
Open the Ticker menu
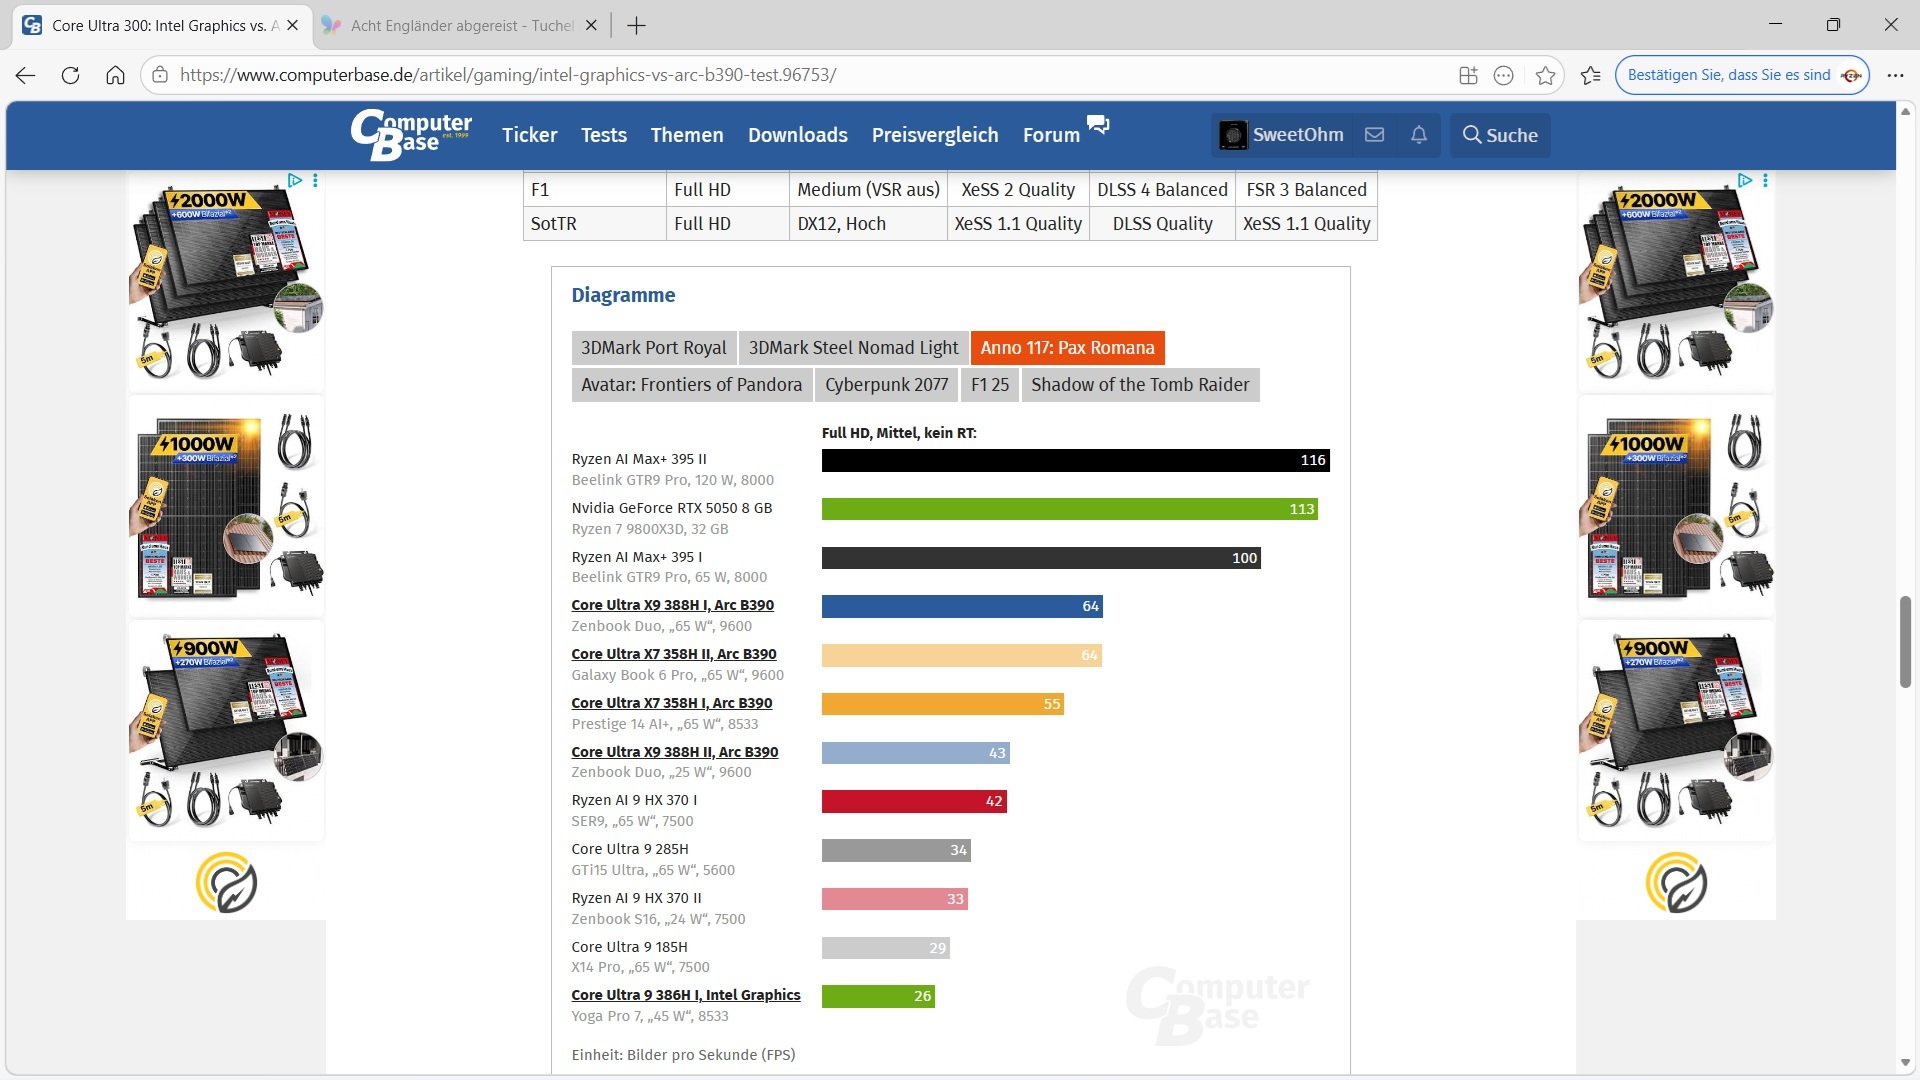[529, 135]
